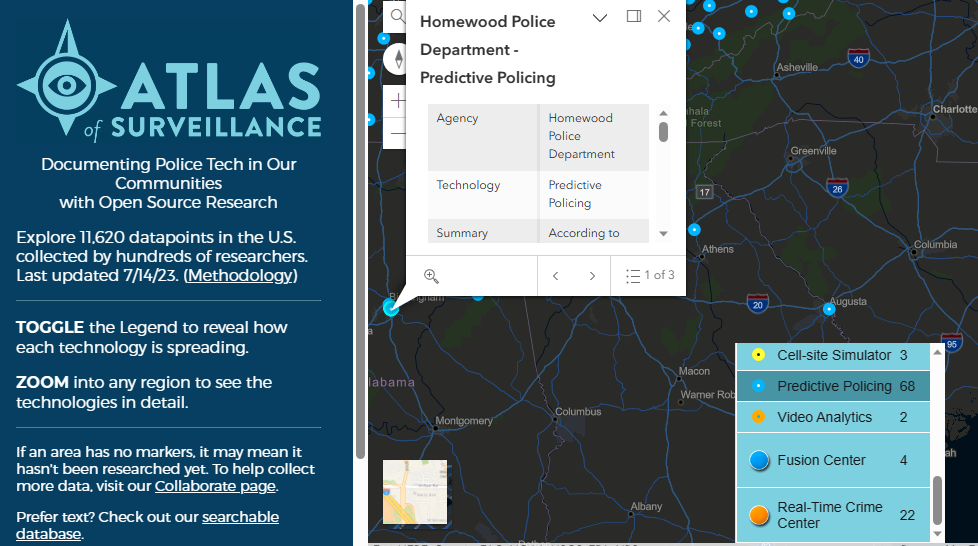Click the Predictive Policing value cell
978x546 pixels.
point(594,194)
